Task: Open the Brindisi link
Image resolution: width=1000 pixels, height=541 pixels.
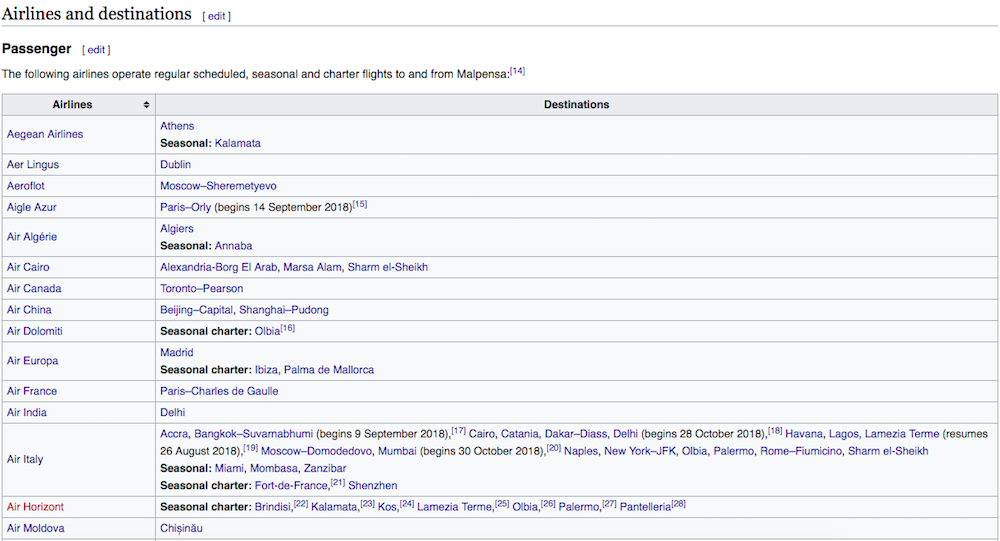Action: point(273,507)
